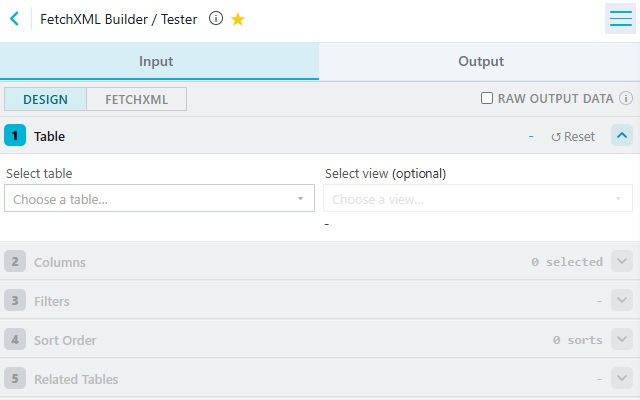Open the hamburger menu
This screenshot has width=640, height=400.
620,18
